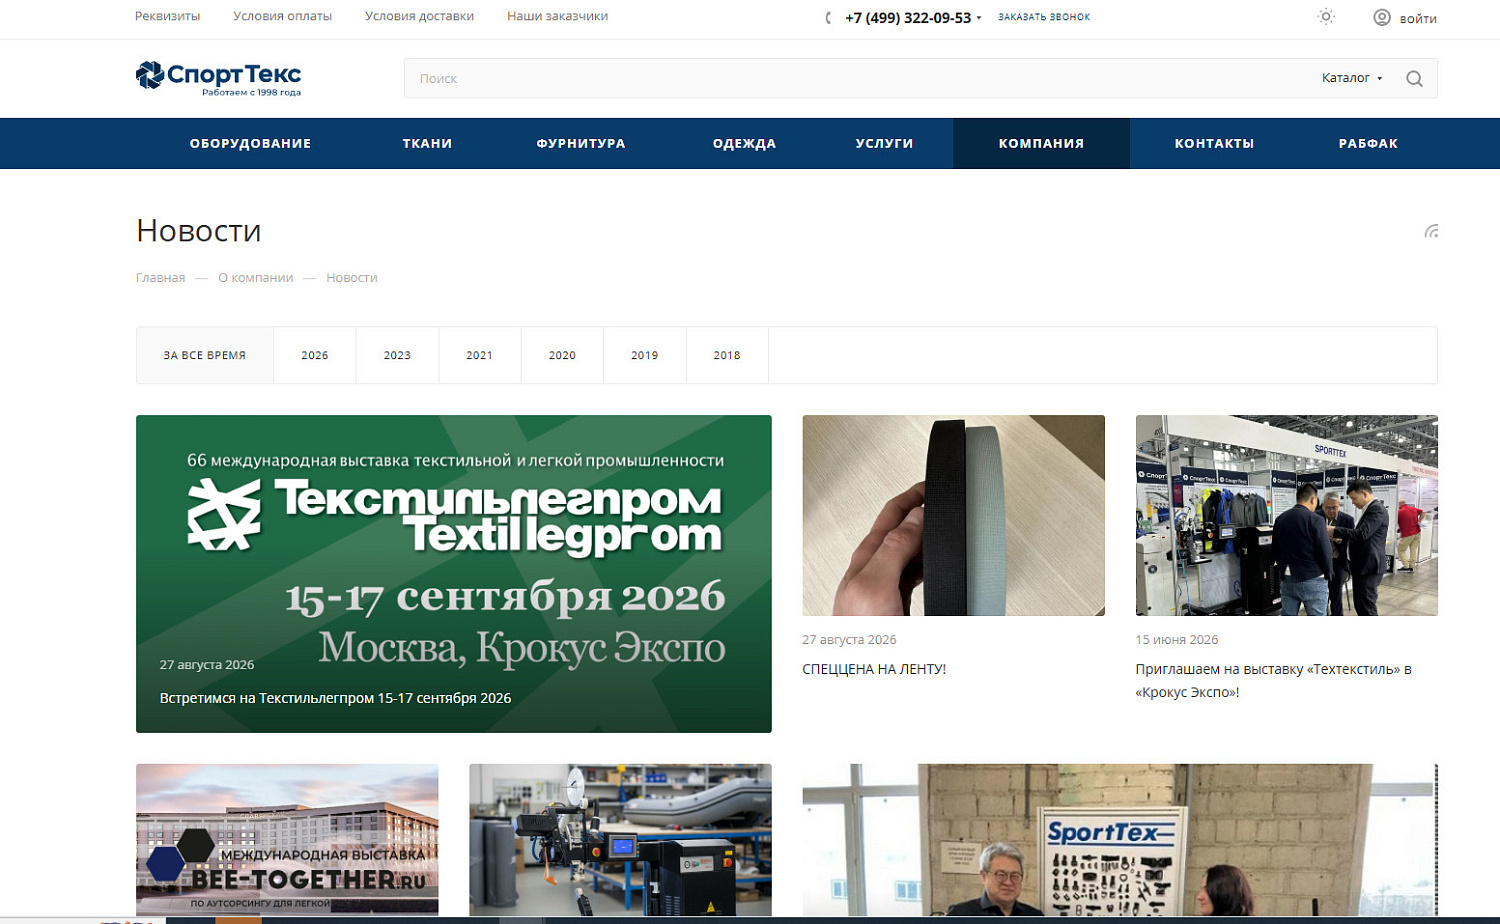Open СПЕЦЦЕНА НА ЛЕНТУ! news title

tap(874, 669)
